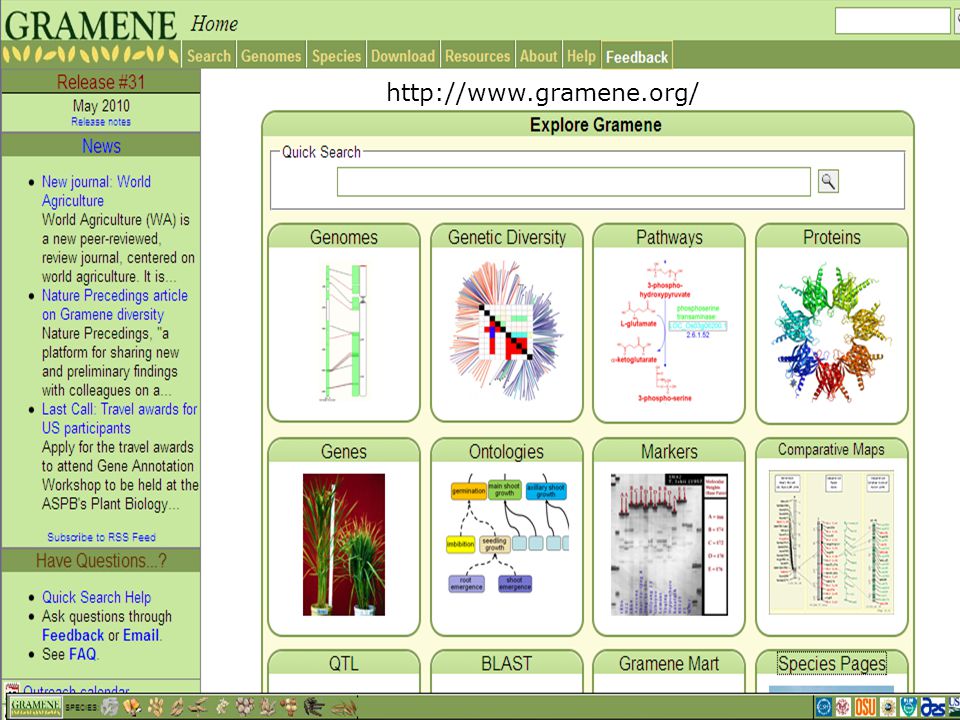This screenshot has width=960, height=720.
Task: Open the FAQ link
Action: click(82, 654)
